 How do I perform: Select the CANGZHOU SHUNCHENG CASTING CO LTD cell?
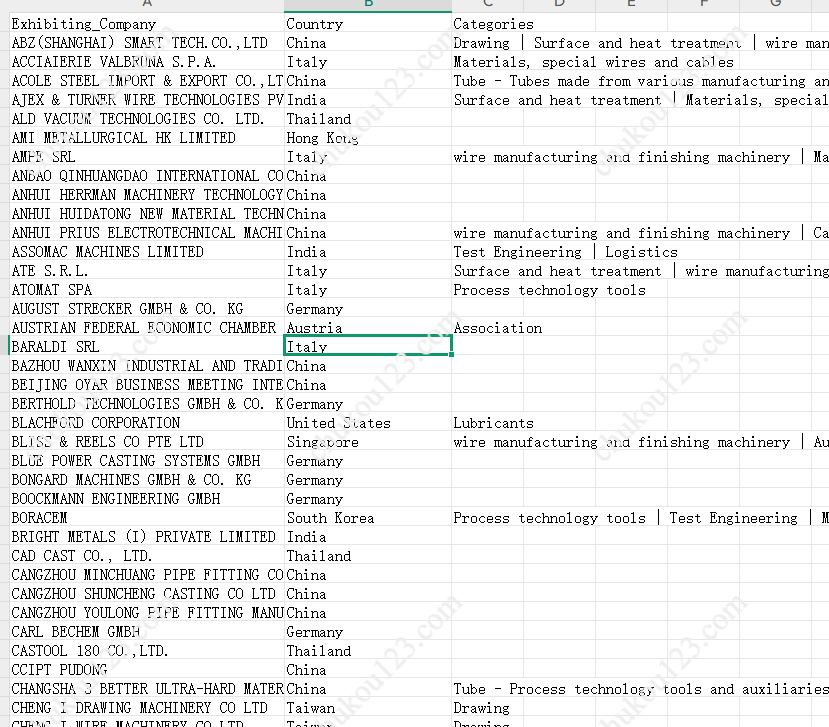146,594
